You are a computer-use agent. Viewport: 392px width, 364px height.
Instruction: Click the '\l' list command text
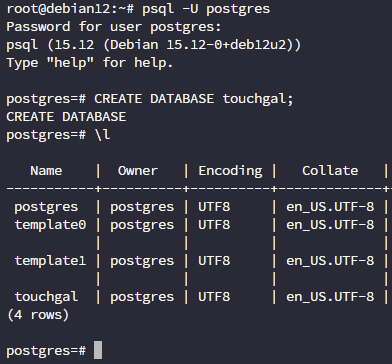click(102, 135)
